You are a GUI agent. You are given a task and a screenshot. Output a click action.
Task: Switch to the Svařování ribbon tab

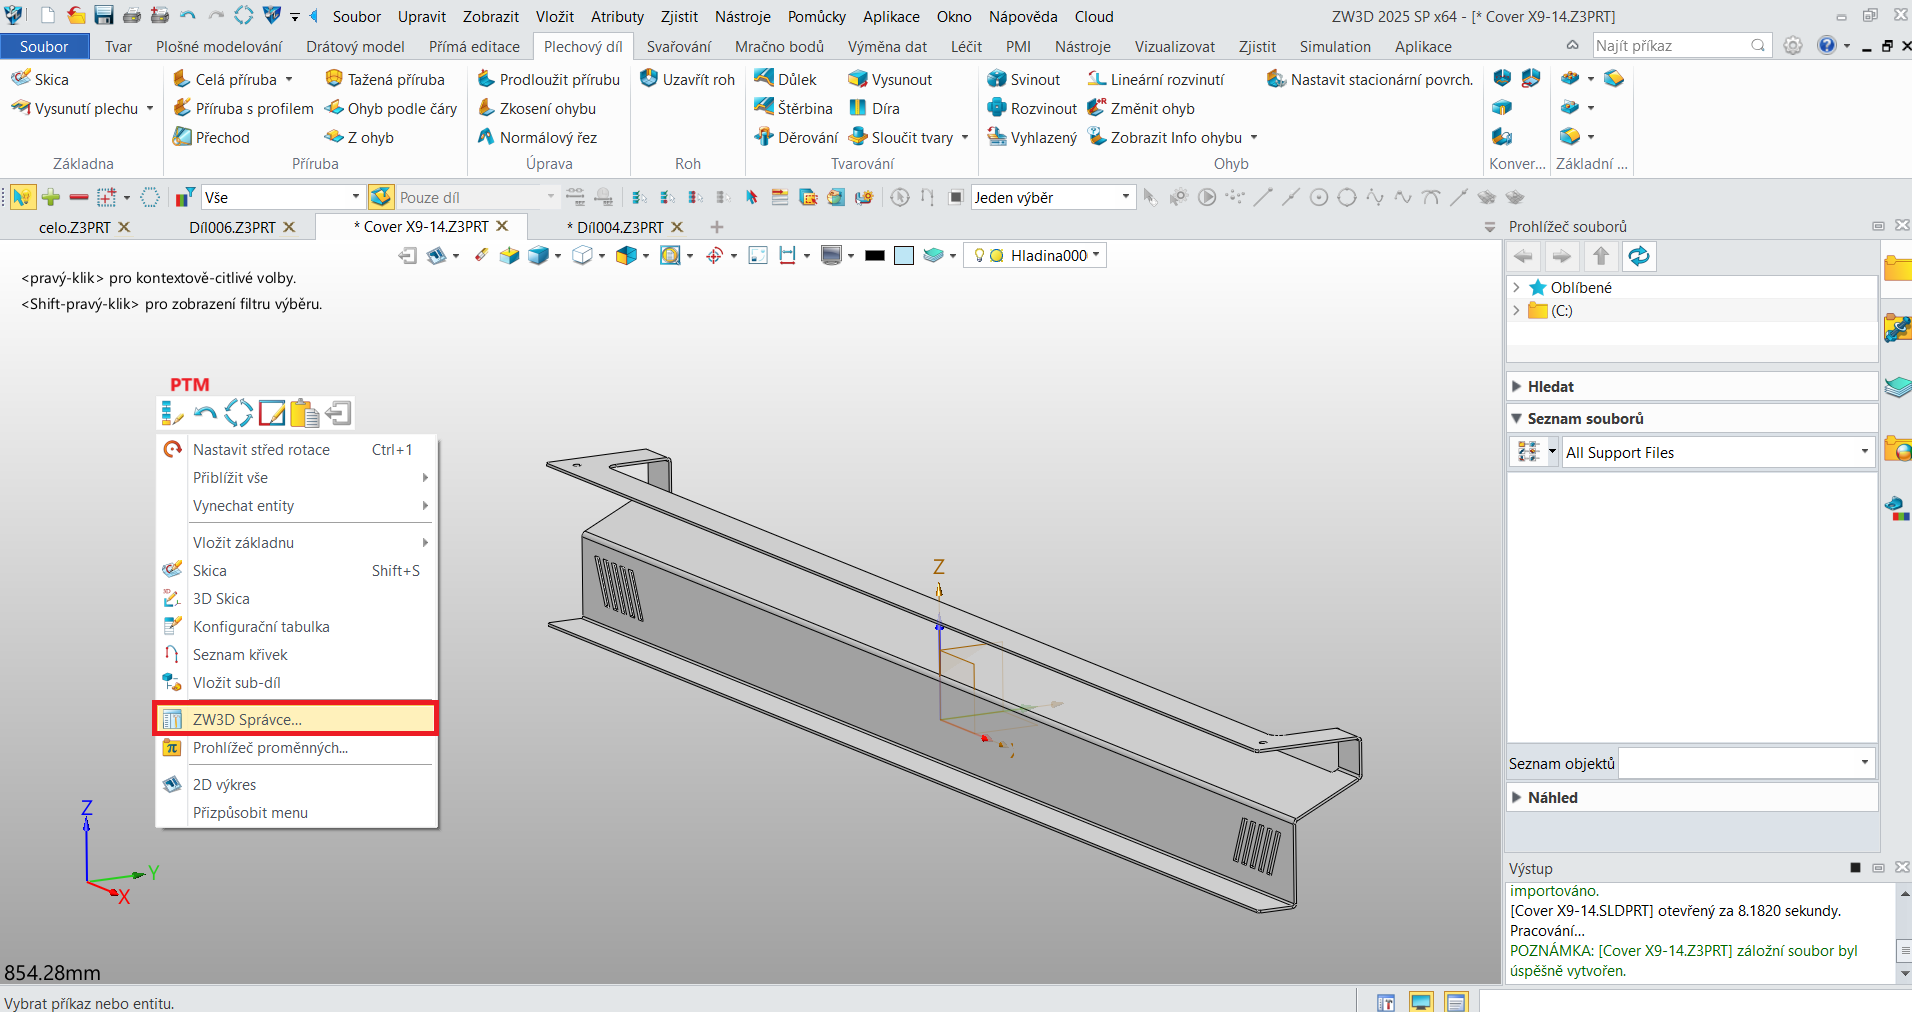click(x=679, y=47)
